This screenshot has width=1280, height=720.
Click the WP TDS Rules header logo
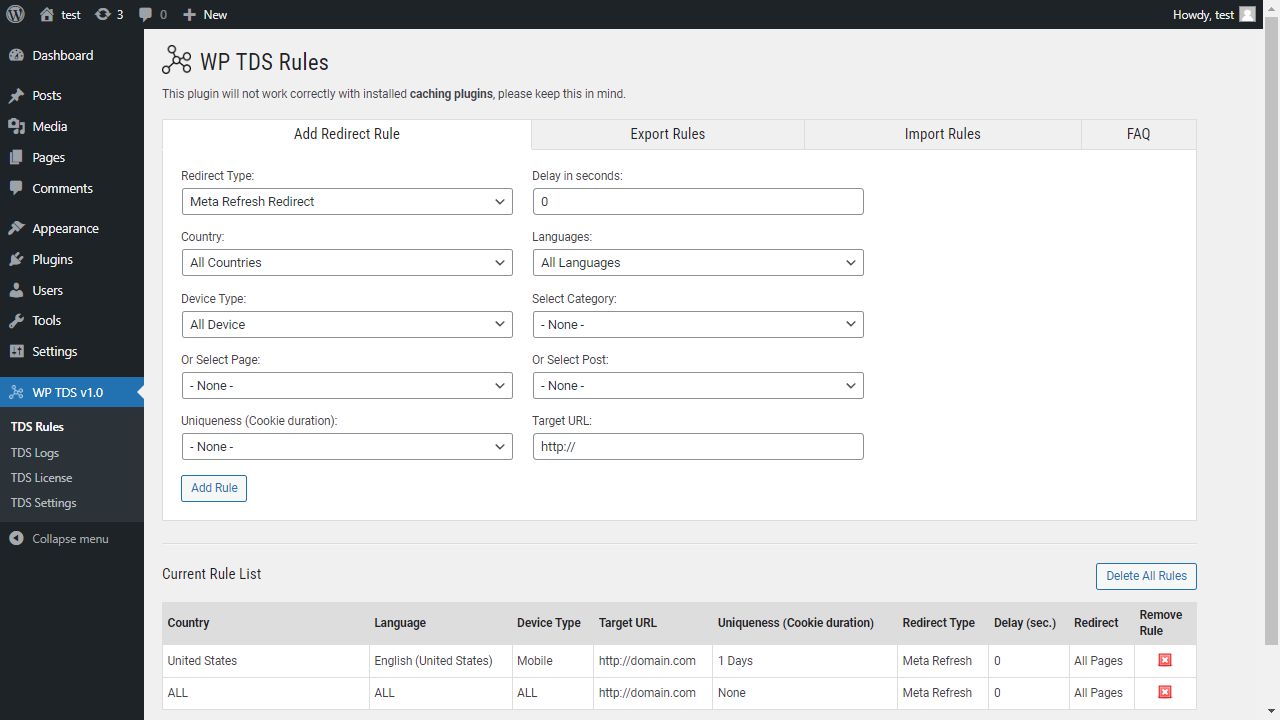pos(176,61)
